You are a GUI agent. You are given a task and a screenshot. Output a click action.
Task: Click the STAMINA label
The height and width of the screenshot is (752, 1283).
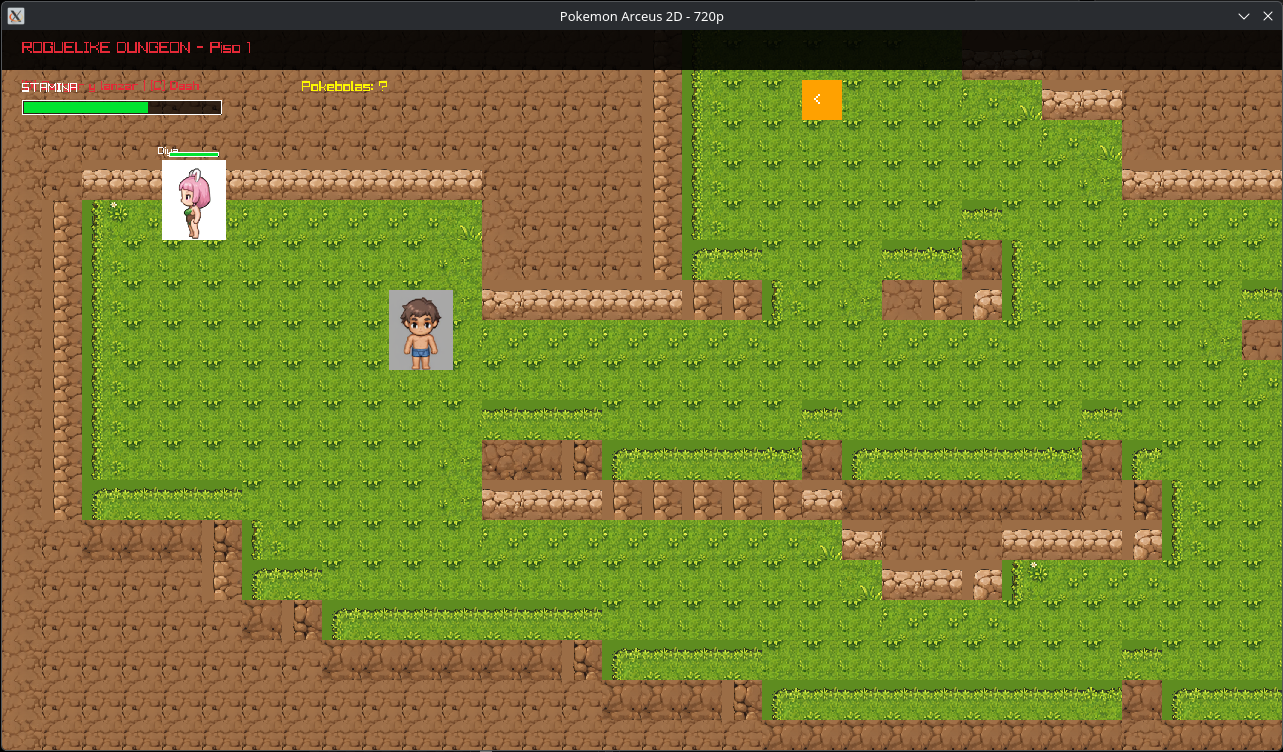(x=50, y=87)
